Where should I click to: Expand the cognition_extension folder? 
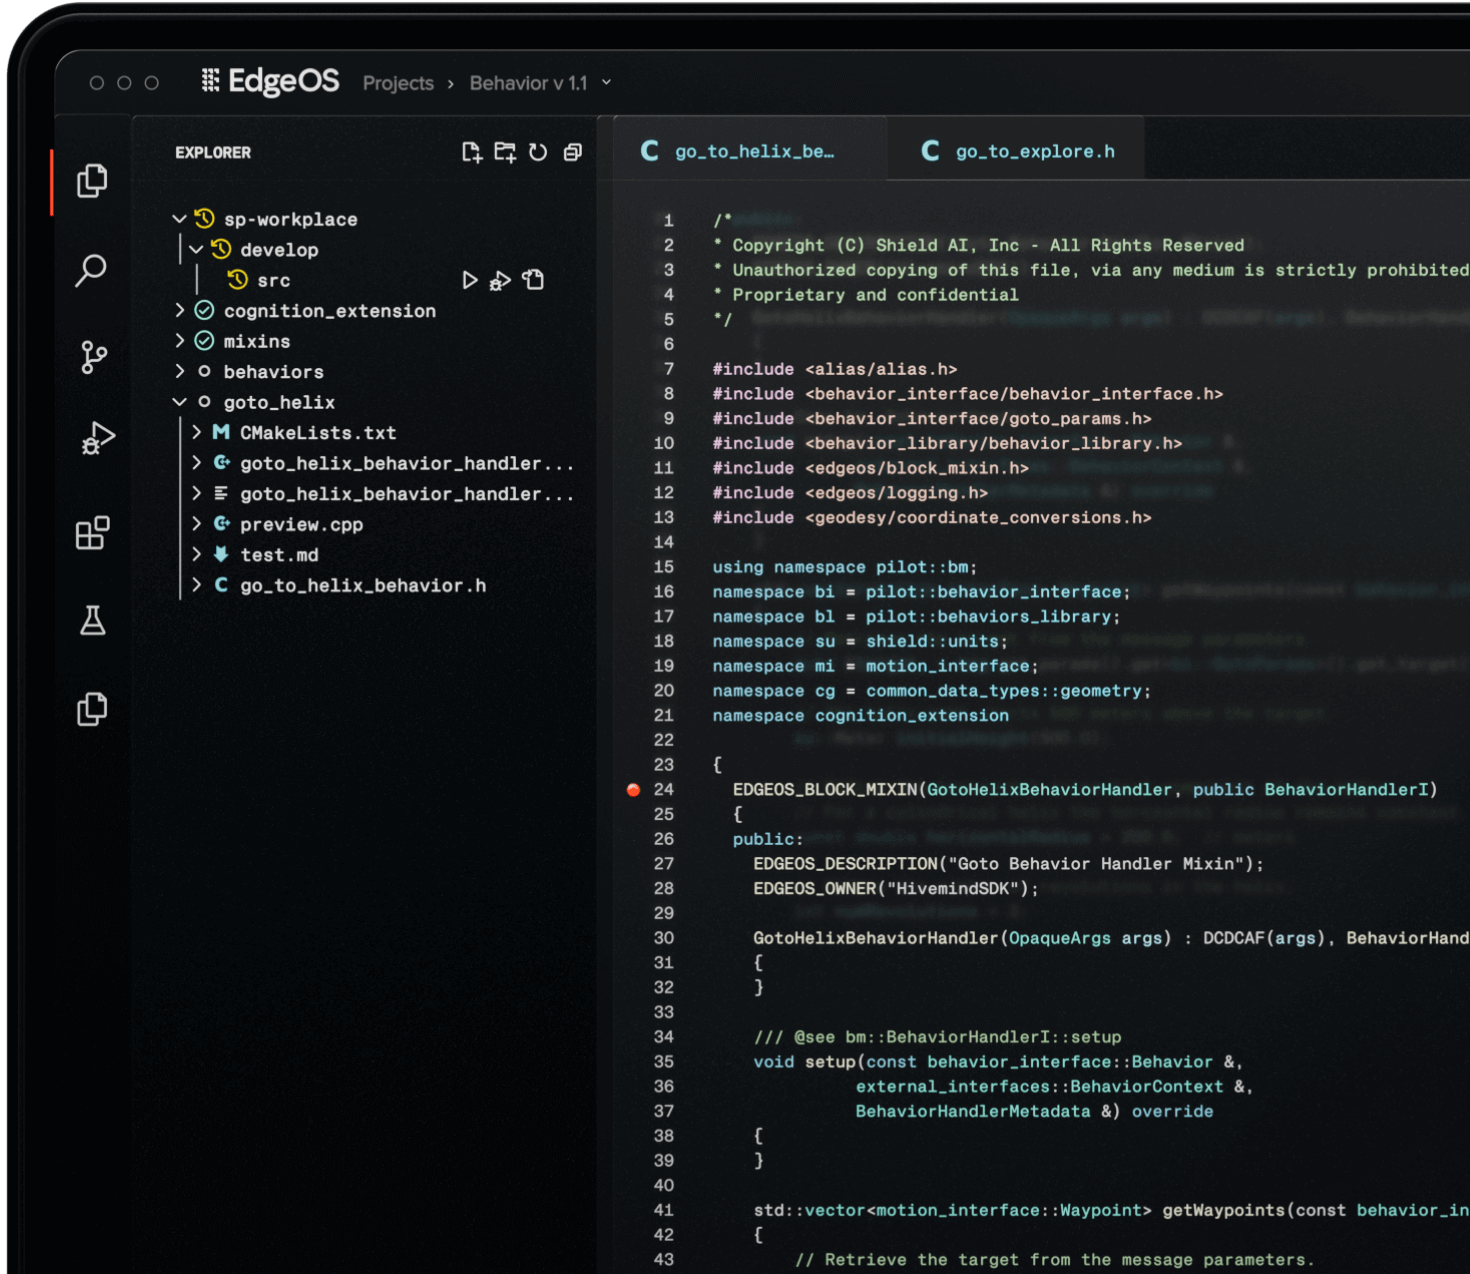[x=180, y=311]
